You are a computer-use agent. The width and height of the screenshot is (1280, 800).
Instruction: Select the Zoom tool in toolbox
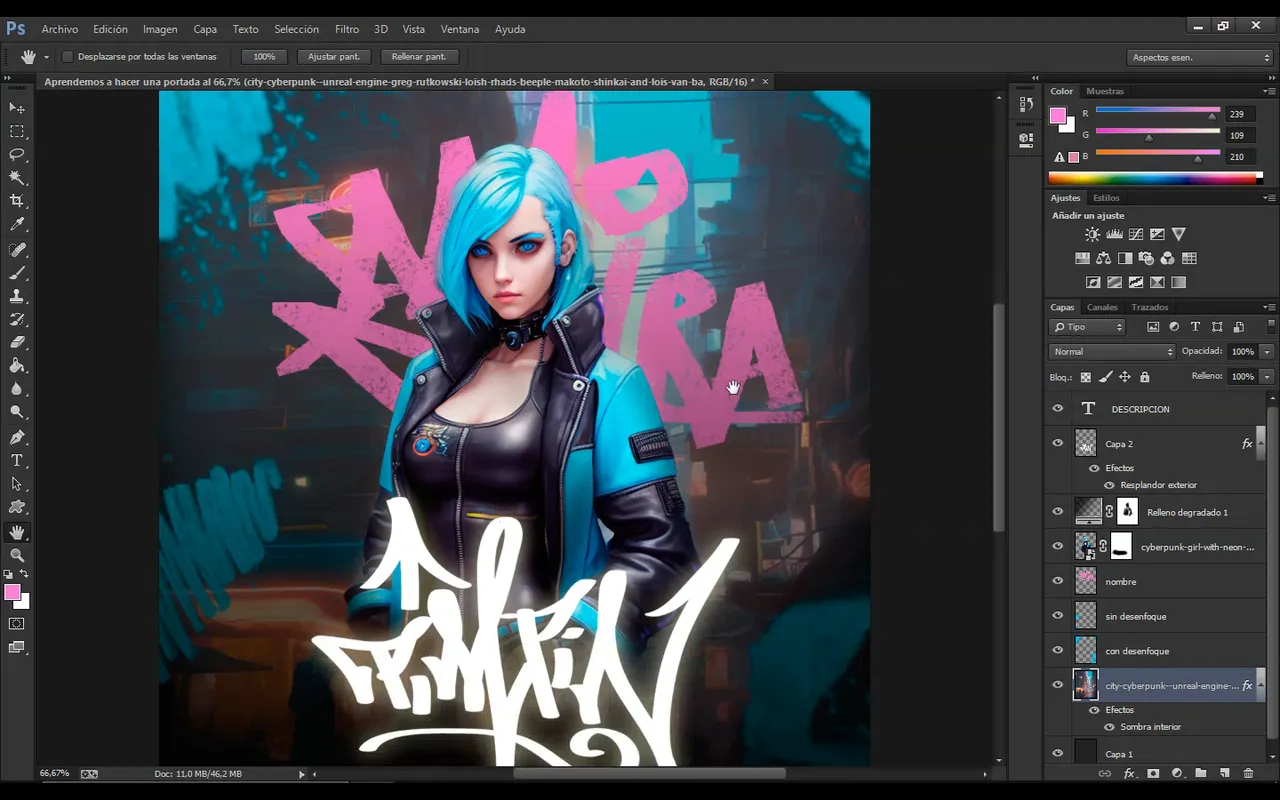pos(17,555)
